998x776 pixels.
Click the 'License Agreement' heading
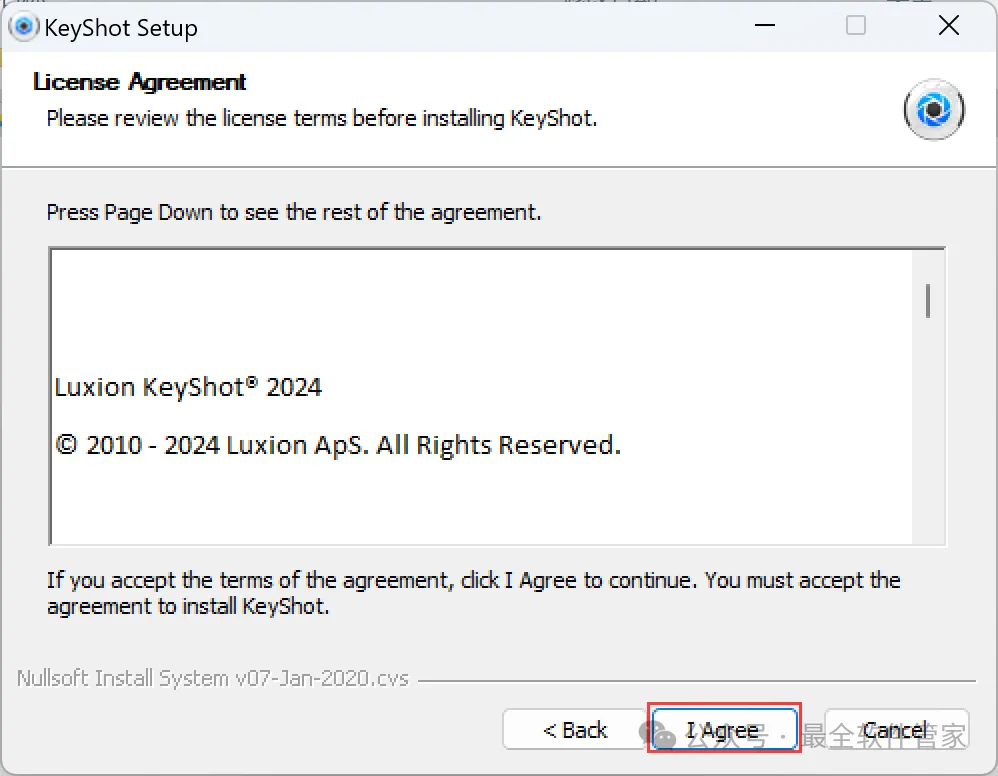tap(139, 82)
